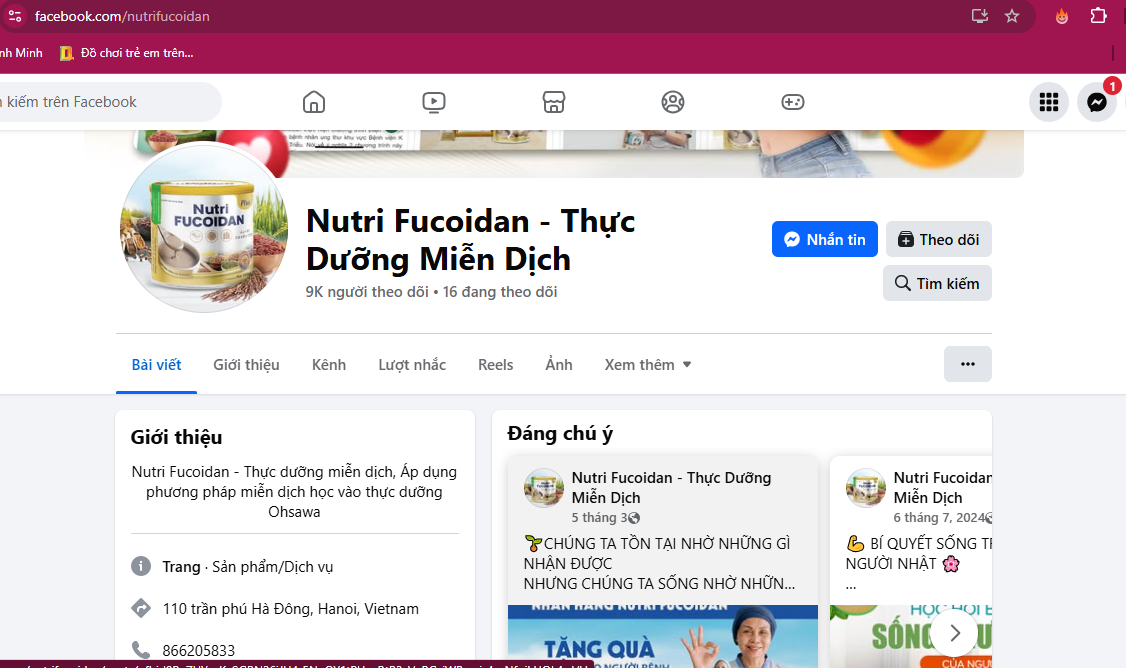Open the Facebook menu grid icon
The image size is (1126, 668).
1049,102
